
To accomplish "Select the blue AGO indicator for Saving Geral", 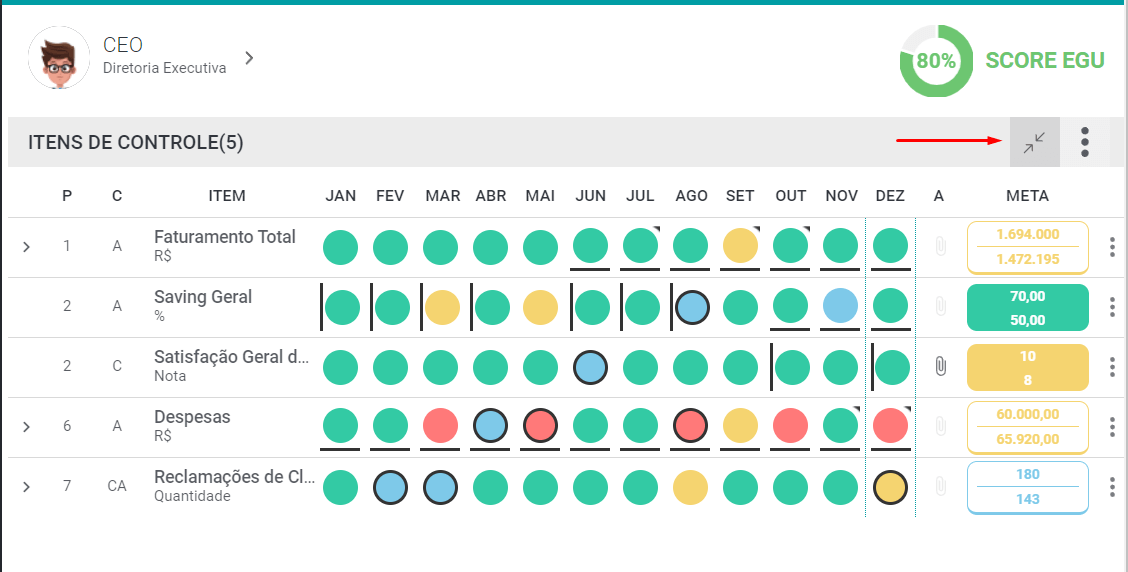I will tap(692, 307).
